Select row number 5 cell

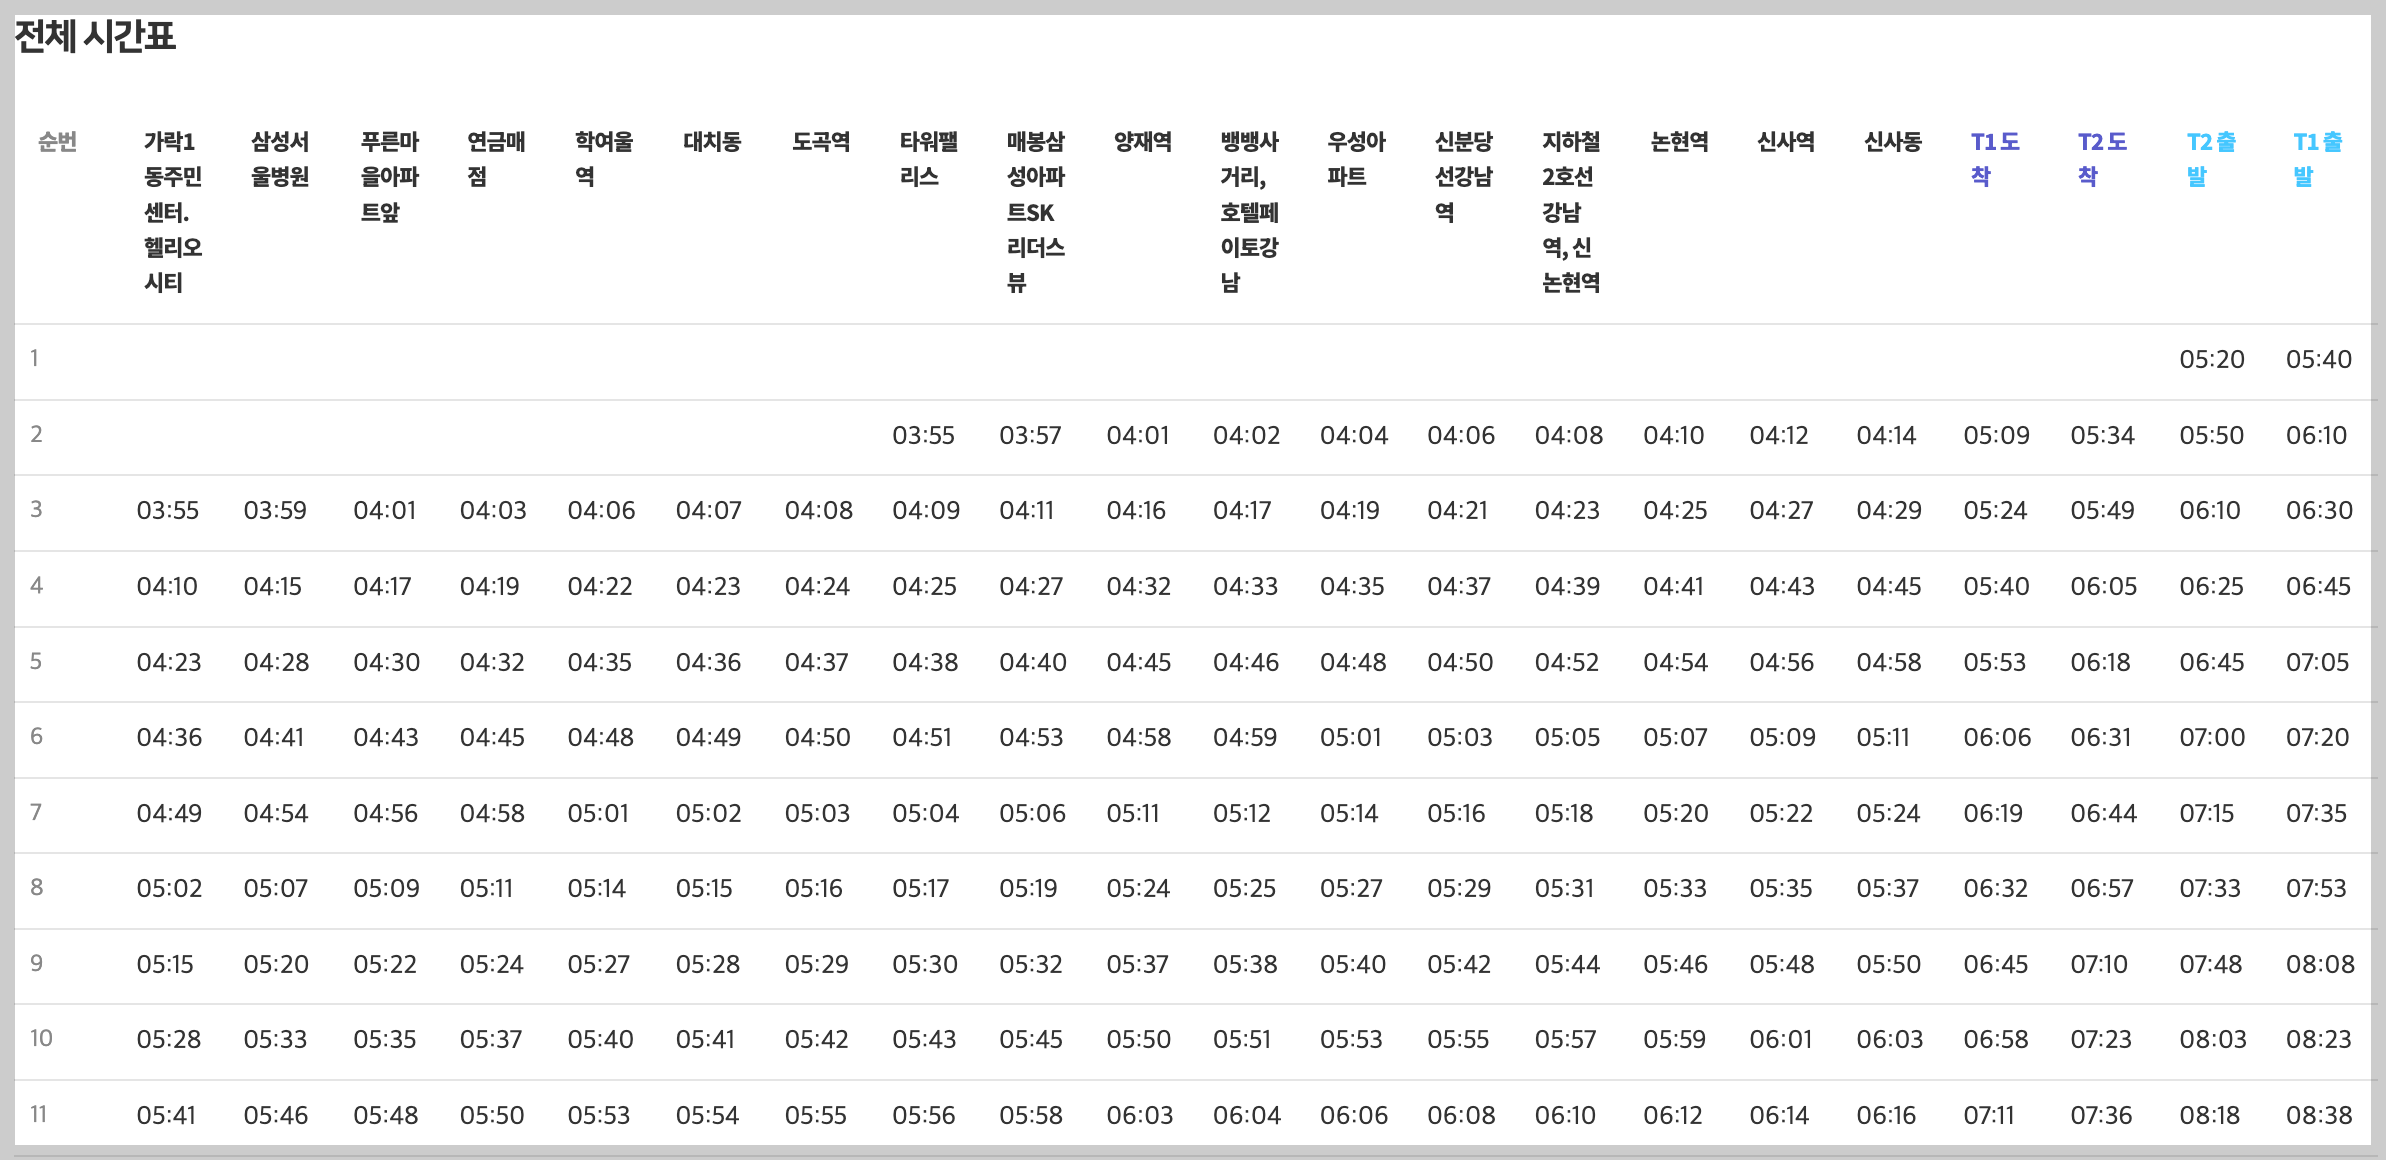[x=36, y=661]
